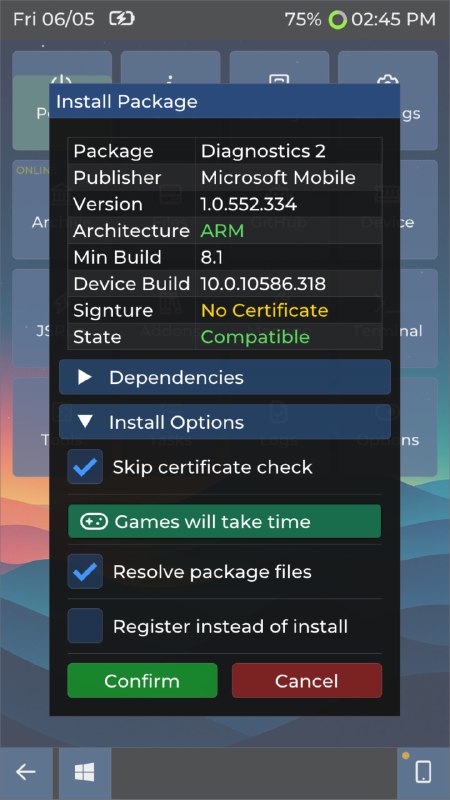
Task: Confirm the package installation
Action: pos(142,681)
